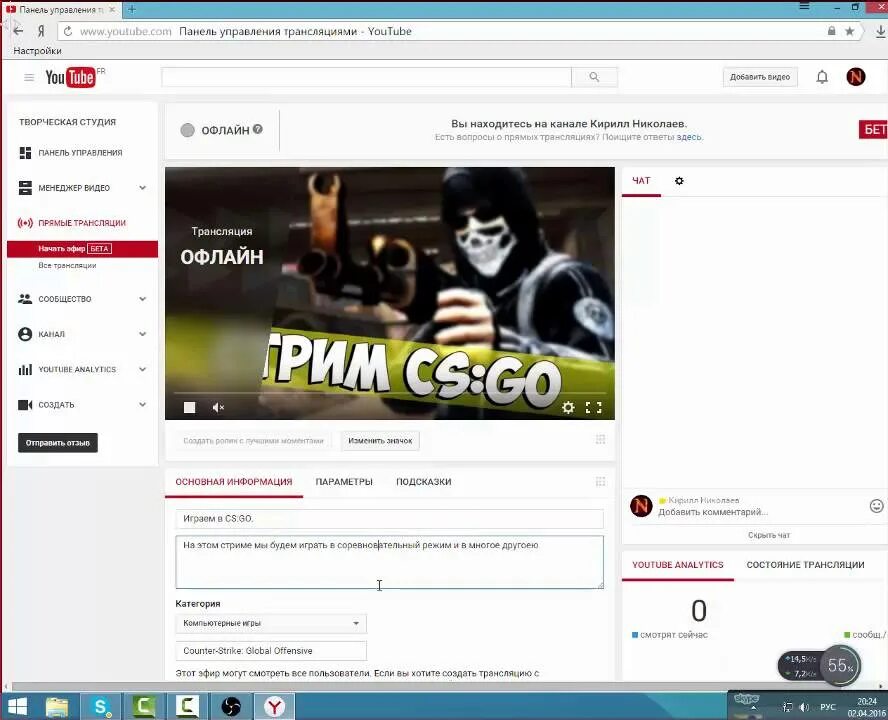Click the emoji smiley in chat
This screenshot has width=888, height=720.
point(876,506)
